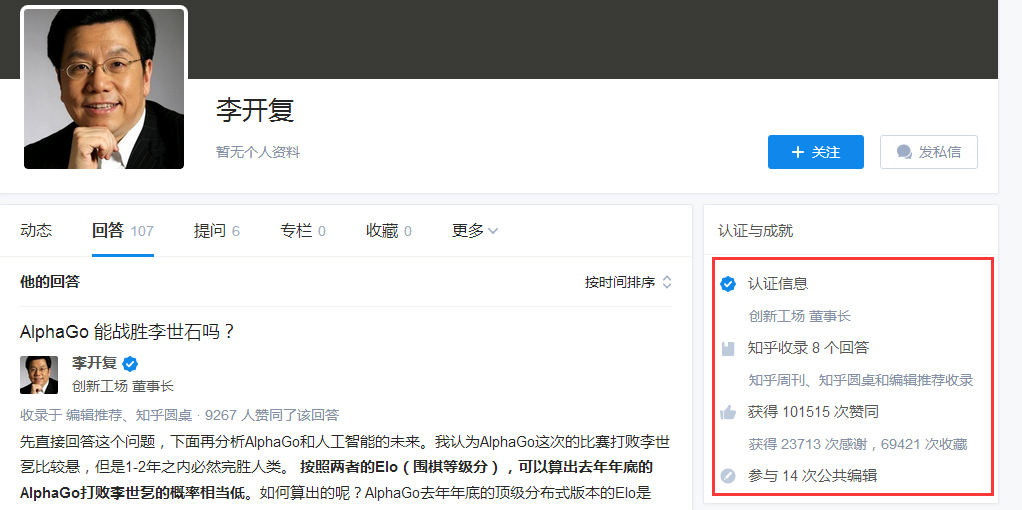Viewport: 1022px width, 510px height.
Task: Click the small author avatar in the answer
Action: (x=39, y=375)
